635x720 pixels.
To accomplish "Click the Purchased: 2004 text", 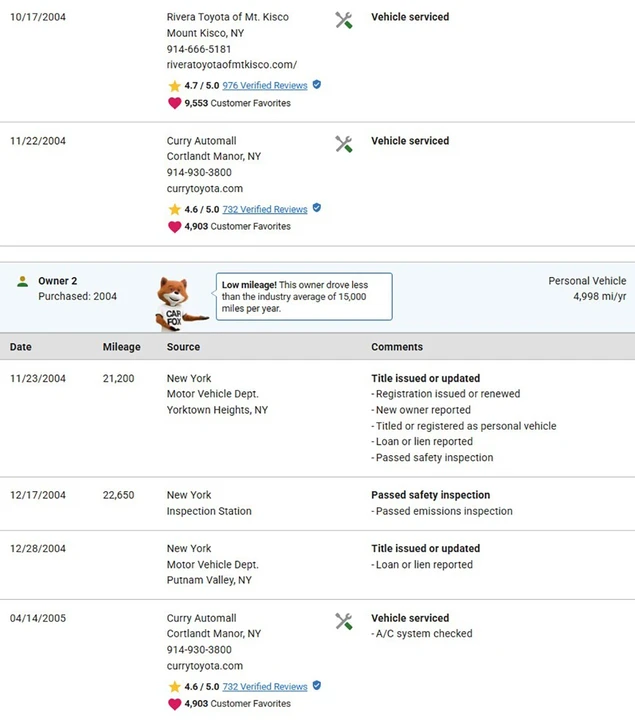I will pyautogui.click(x=78, y=297).
